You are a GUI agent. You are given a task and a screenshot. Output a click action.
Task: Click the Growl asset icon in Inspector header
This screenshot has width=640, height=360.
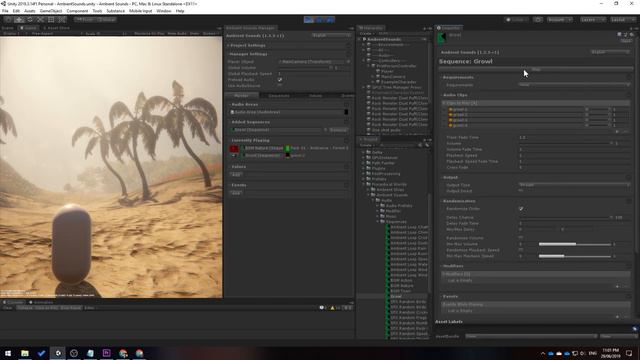(x=442, y=38)
